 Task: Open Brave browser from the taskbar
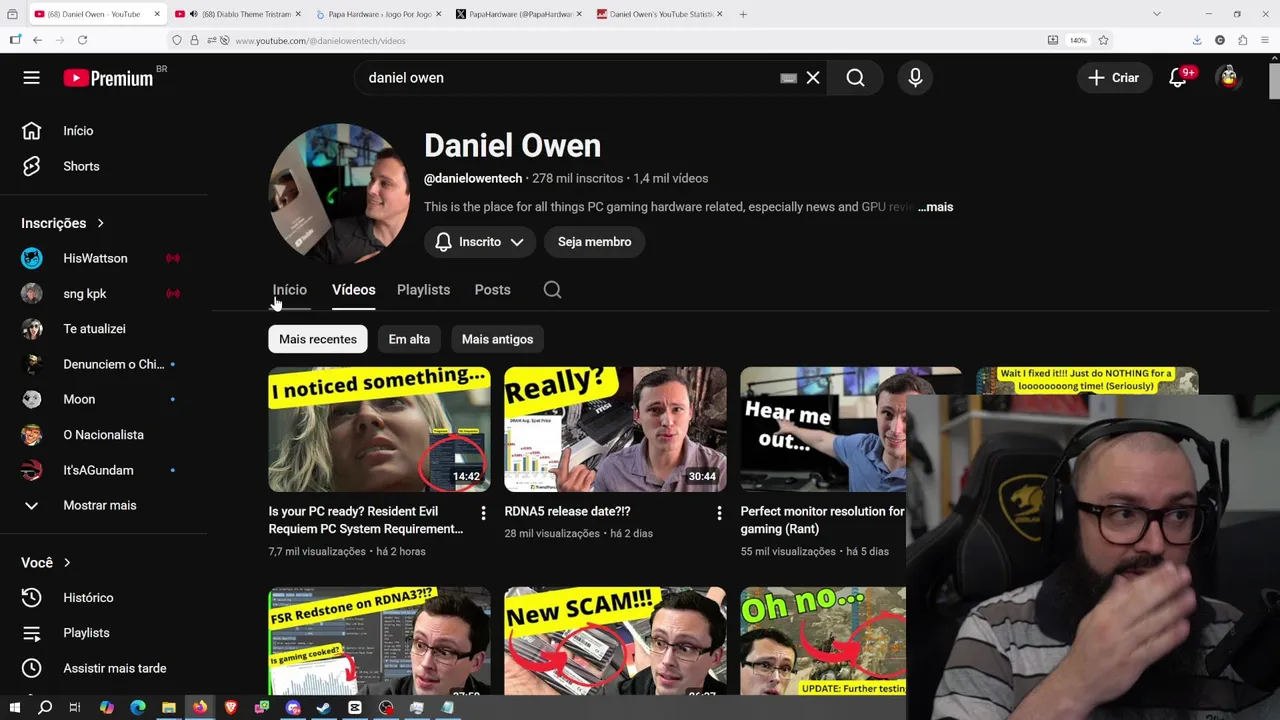(x=231, y=708)
